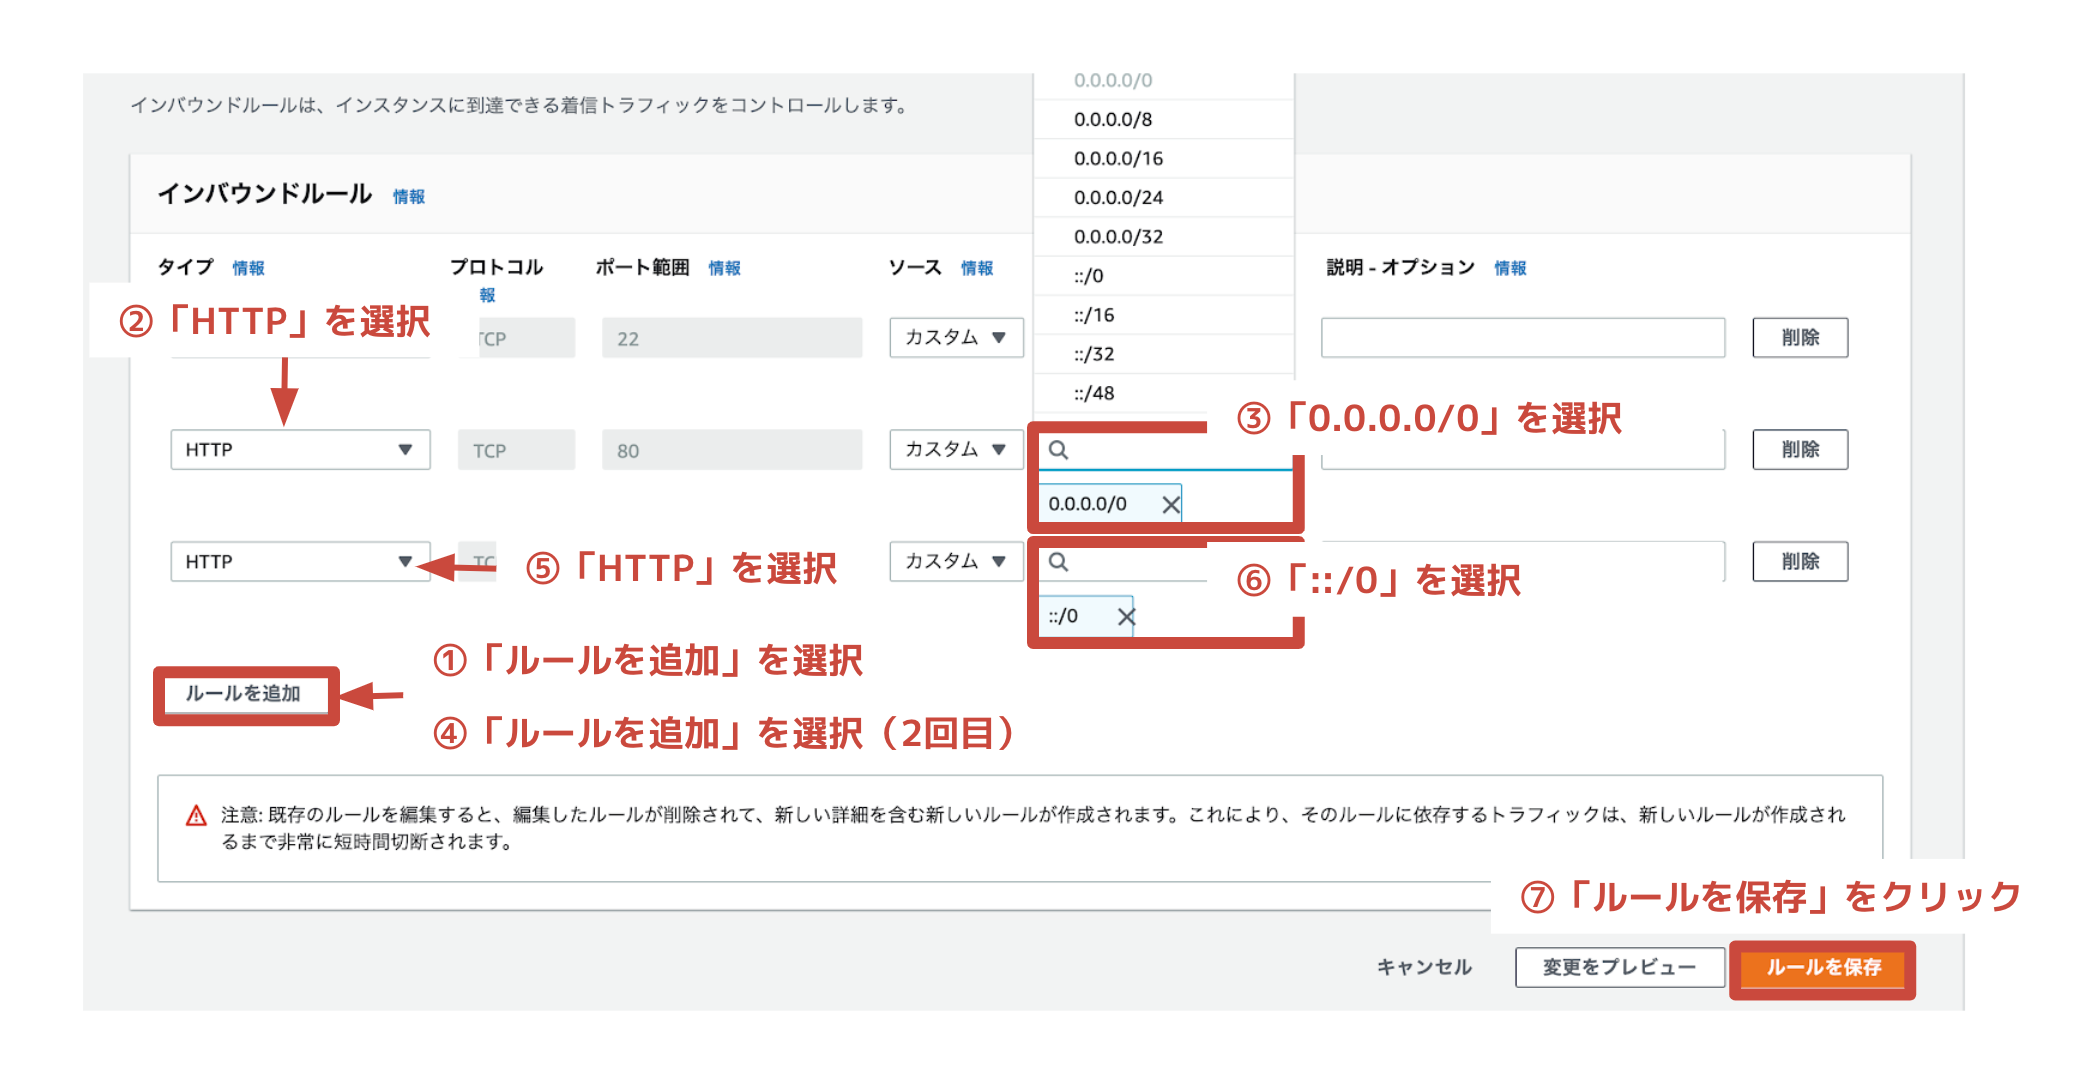Click warning triangle icon in notice box

(x=196, y=816)
